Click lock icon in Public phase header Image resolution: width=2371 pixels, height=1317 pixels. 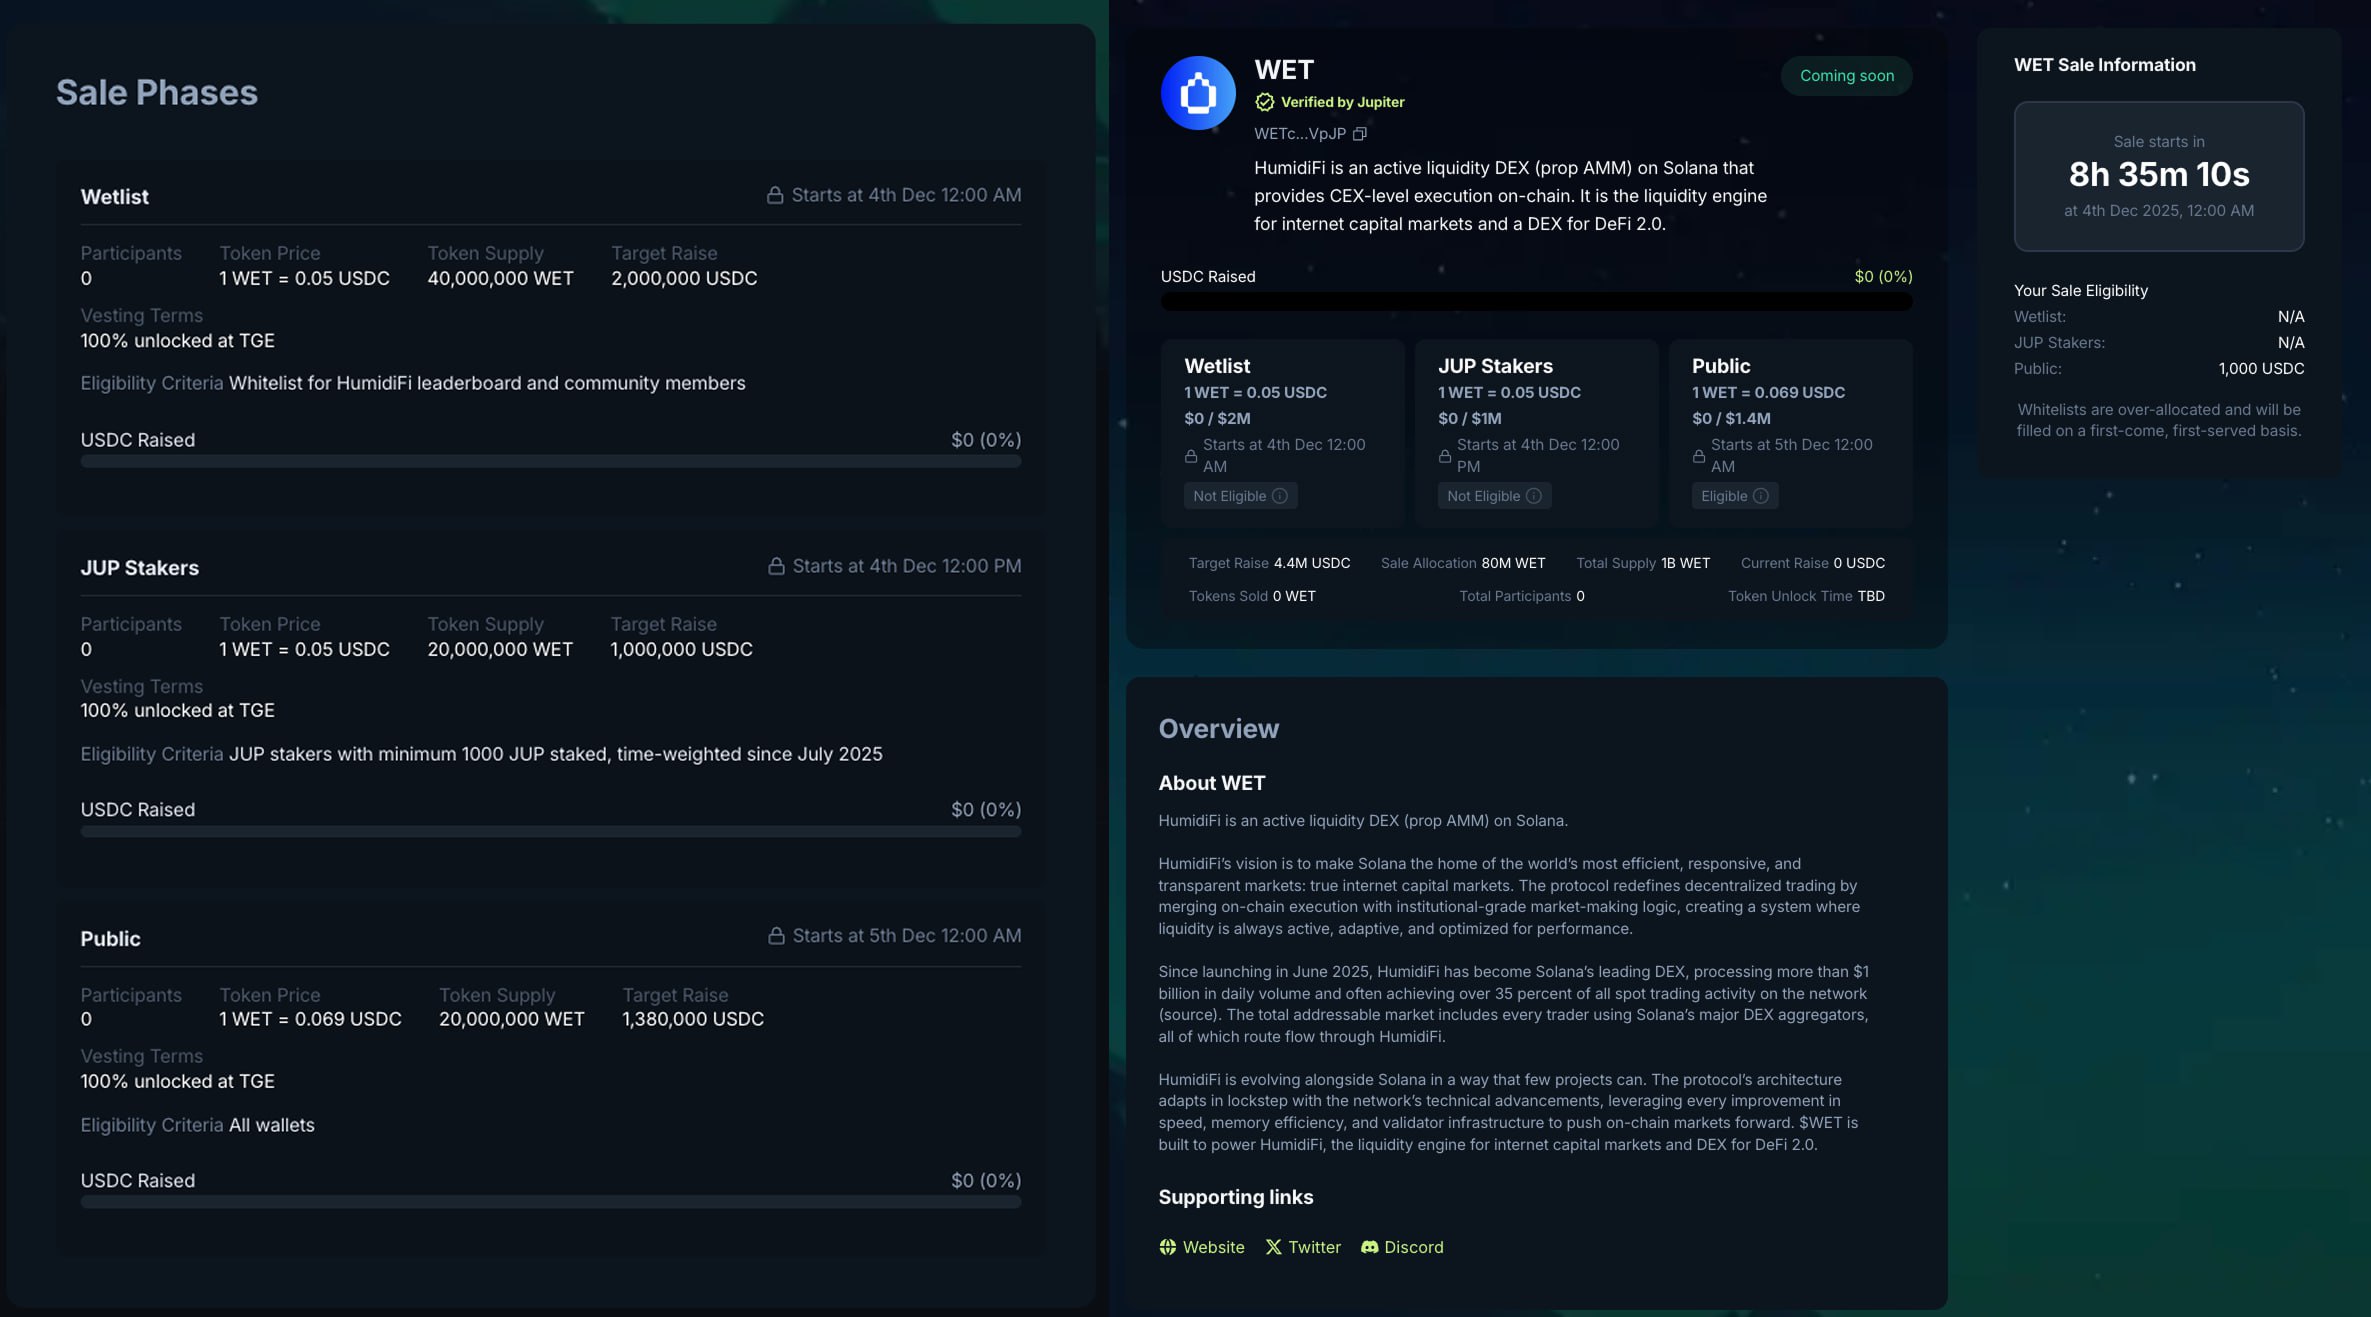[x=776, y=936]
